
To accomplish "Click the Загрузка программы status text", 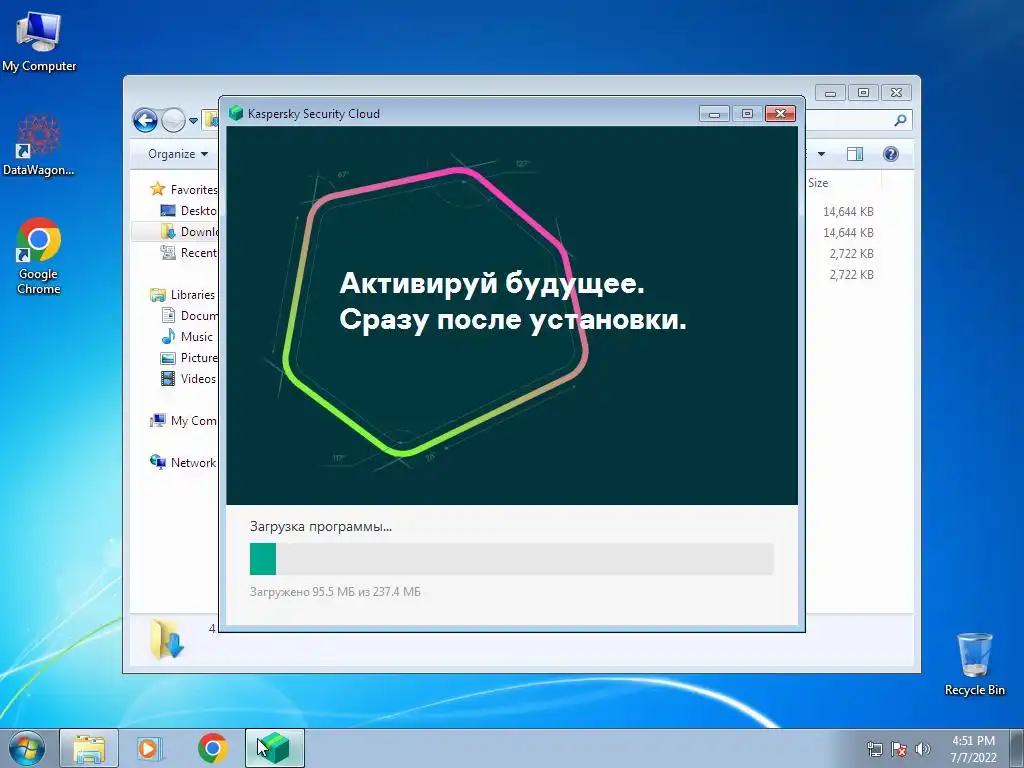I will coord(321,526).
